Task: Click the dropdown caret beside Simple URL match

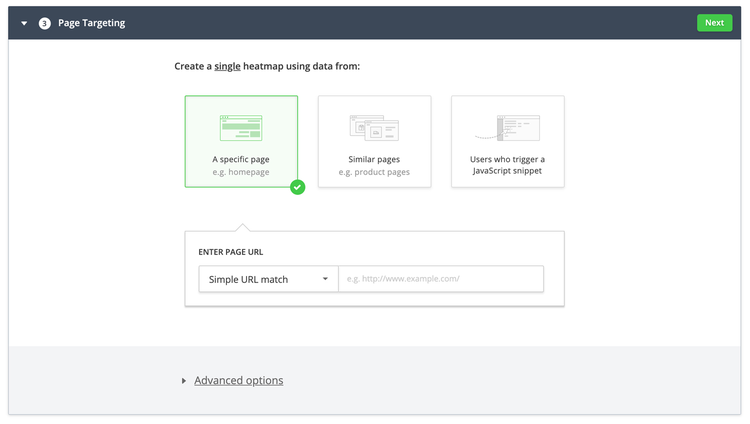Action: point(325,279)
